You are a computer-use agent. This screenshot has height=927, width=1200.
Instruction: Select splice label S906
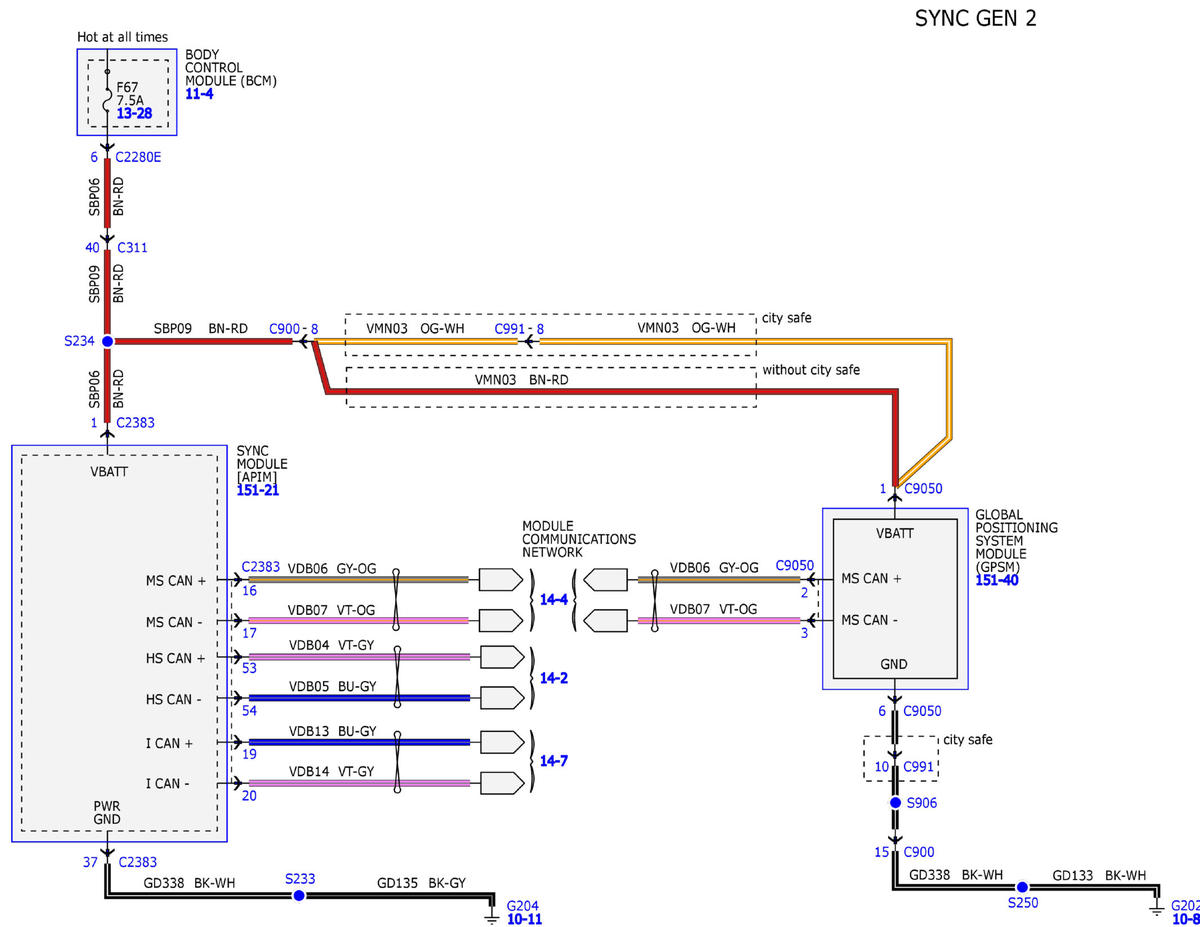(922, 802)
